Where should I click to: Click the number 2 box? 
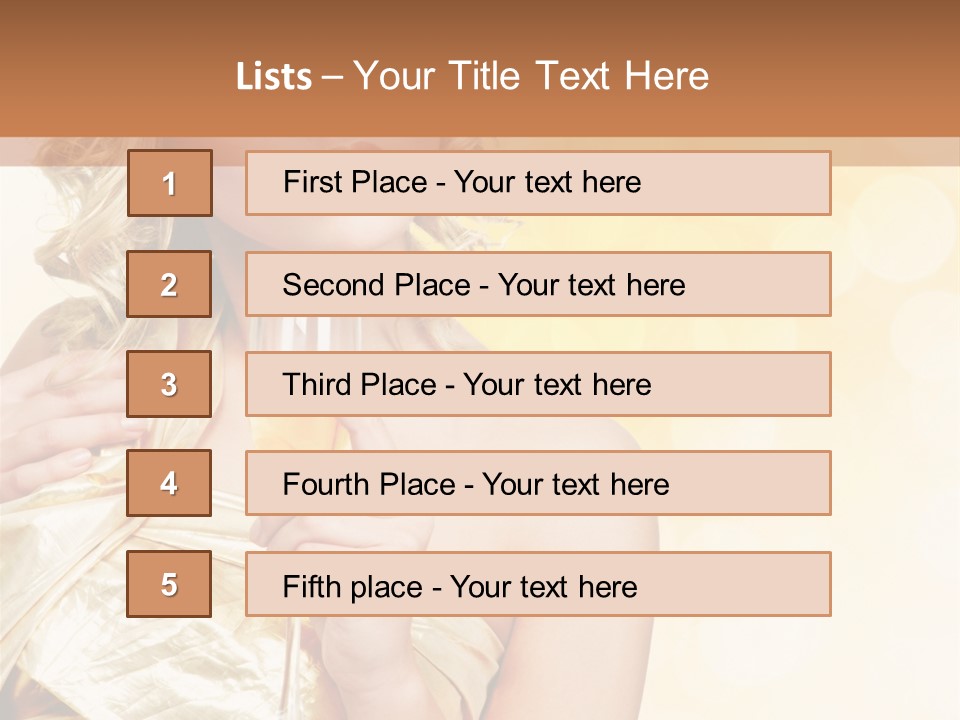(169, 284)
